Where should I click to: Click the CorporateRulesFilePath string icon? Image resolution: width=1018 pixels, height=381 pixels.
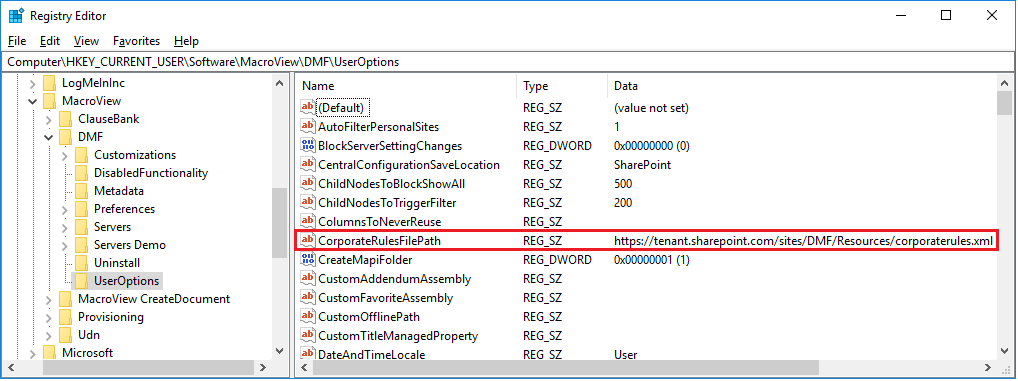307,241
